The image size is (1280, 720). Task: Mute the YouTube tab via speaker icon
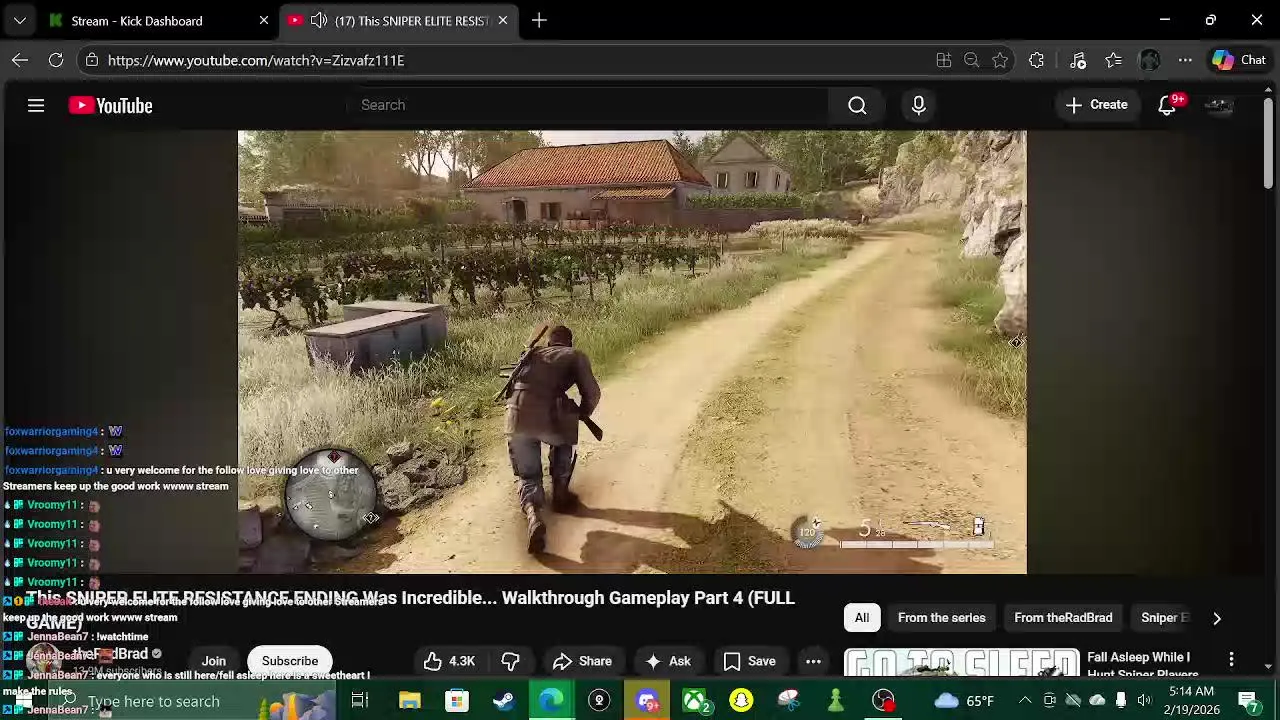point(319,20)
